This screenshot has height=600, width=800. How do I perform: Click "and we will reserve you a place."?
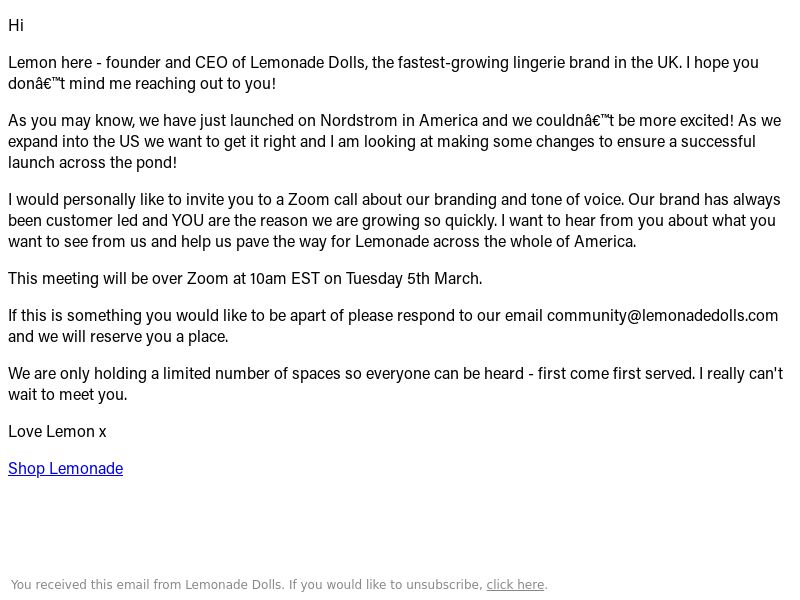[x=118, y=337]
